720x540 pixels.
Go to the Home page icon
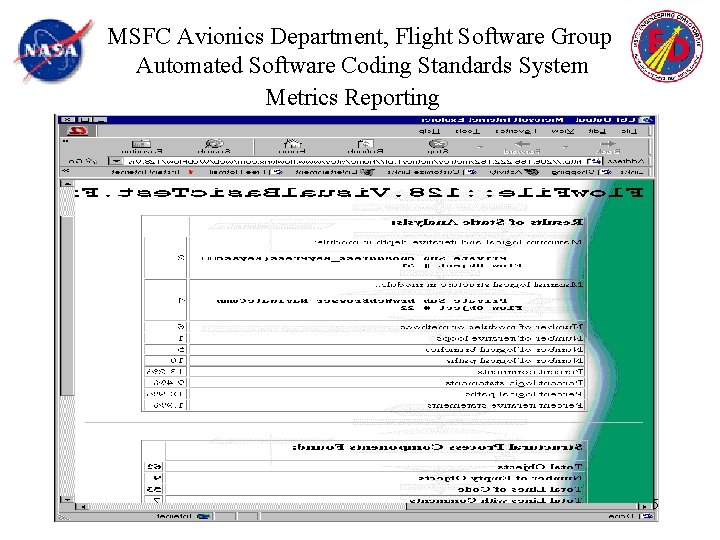(292, 147)
